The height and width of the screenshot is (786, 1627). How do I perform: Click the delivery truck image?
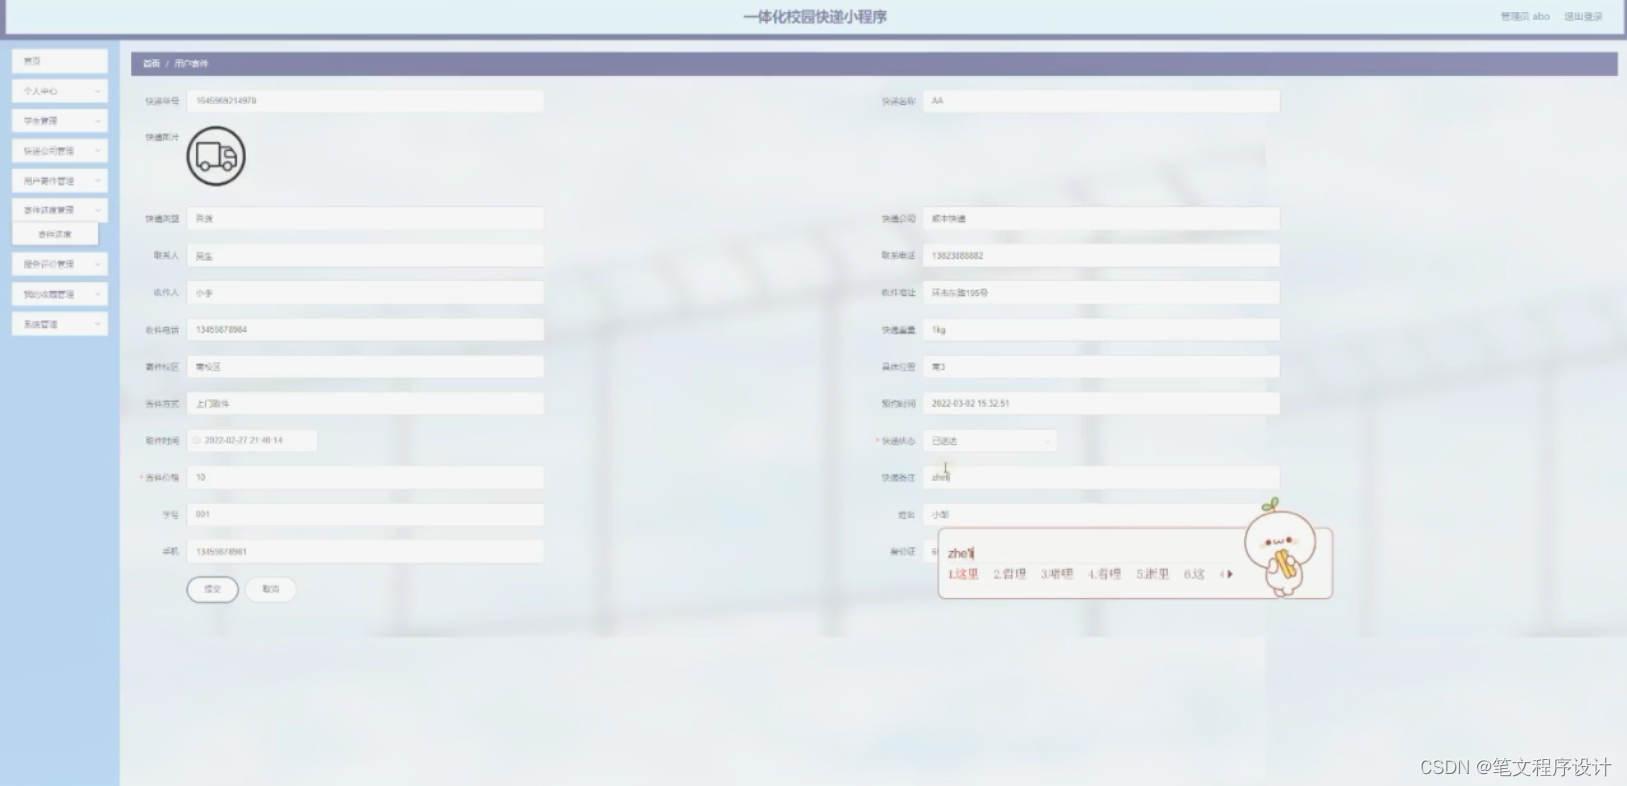[216, 156]
